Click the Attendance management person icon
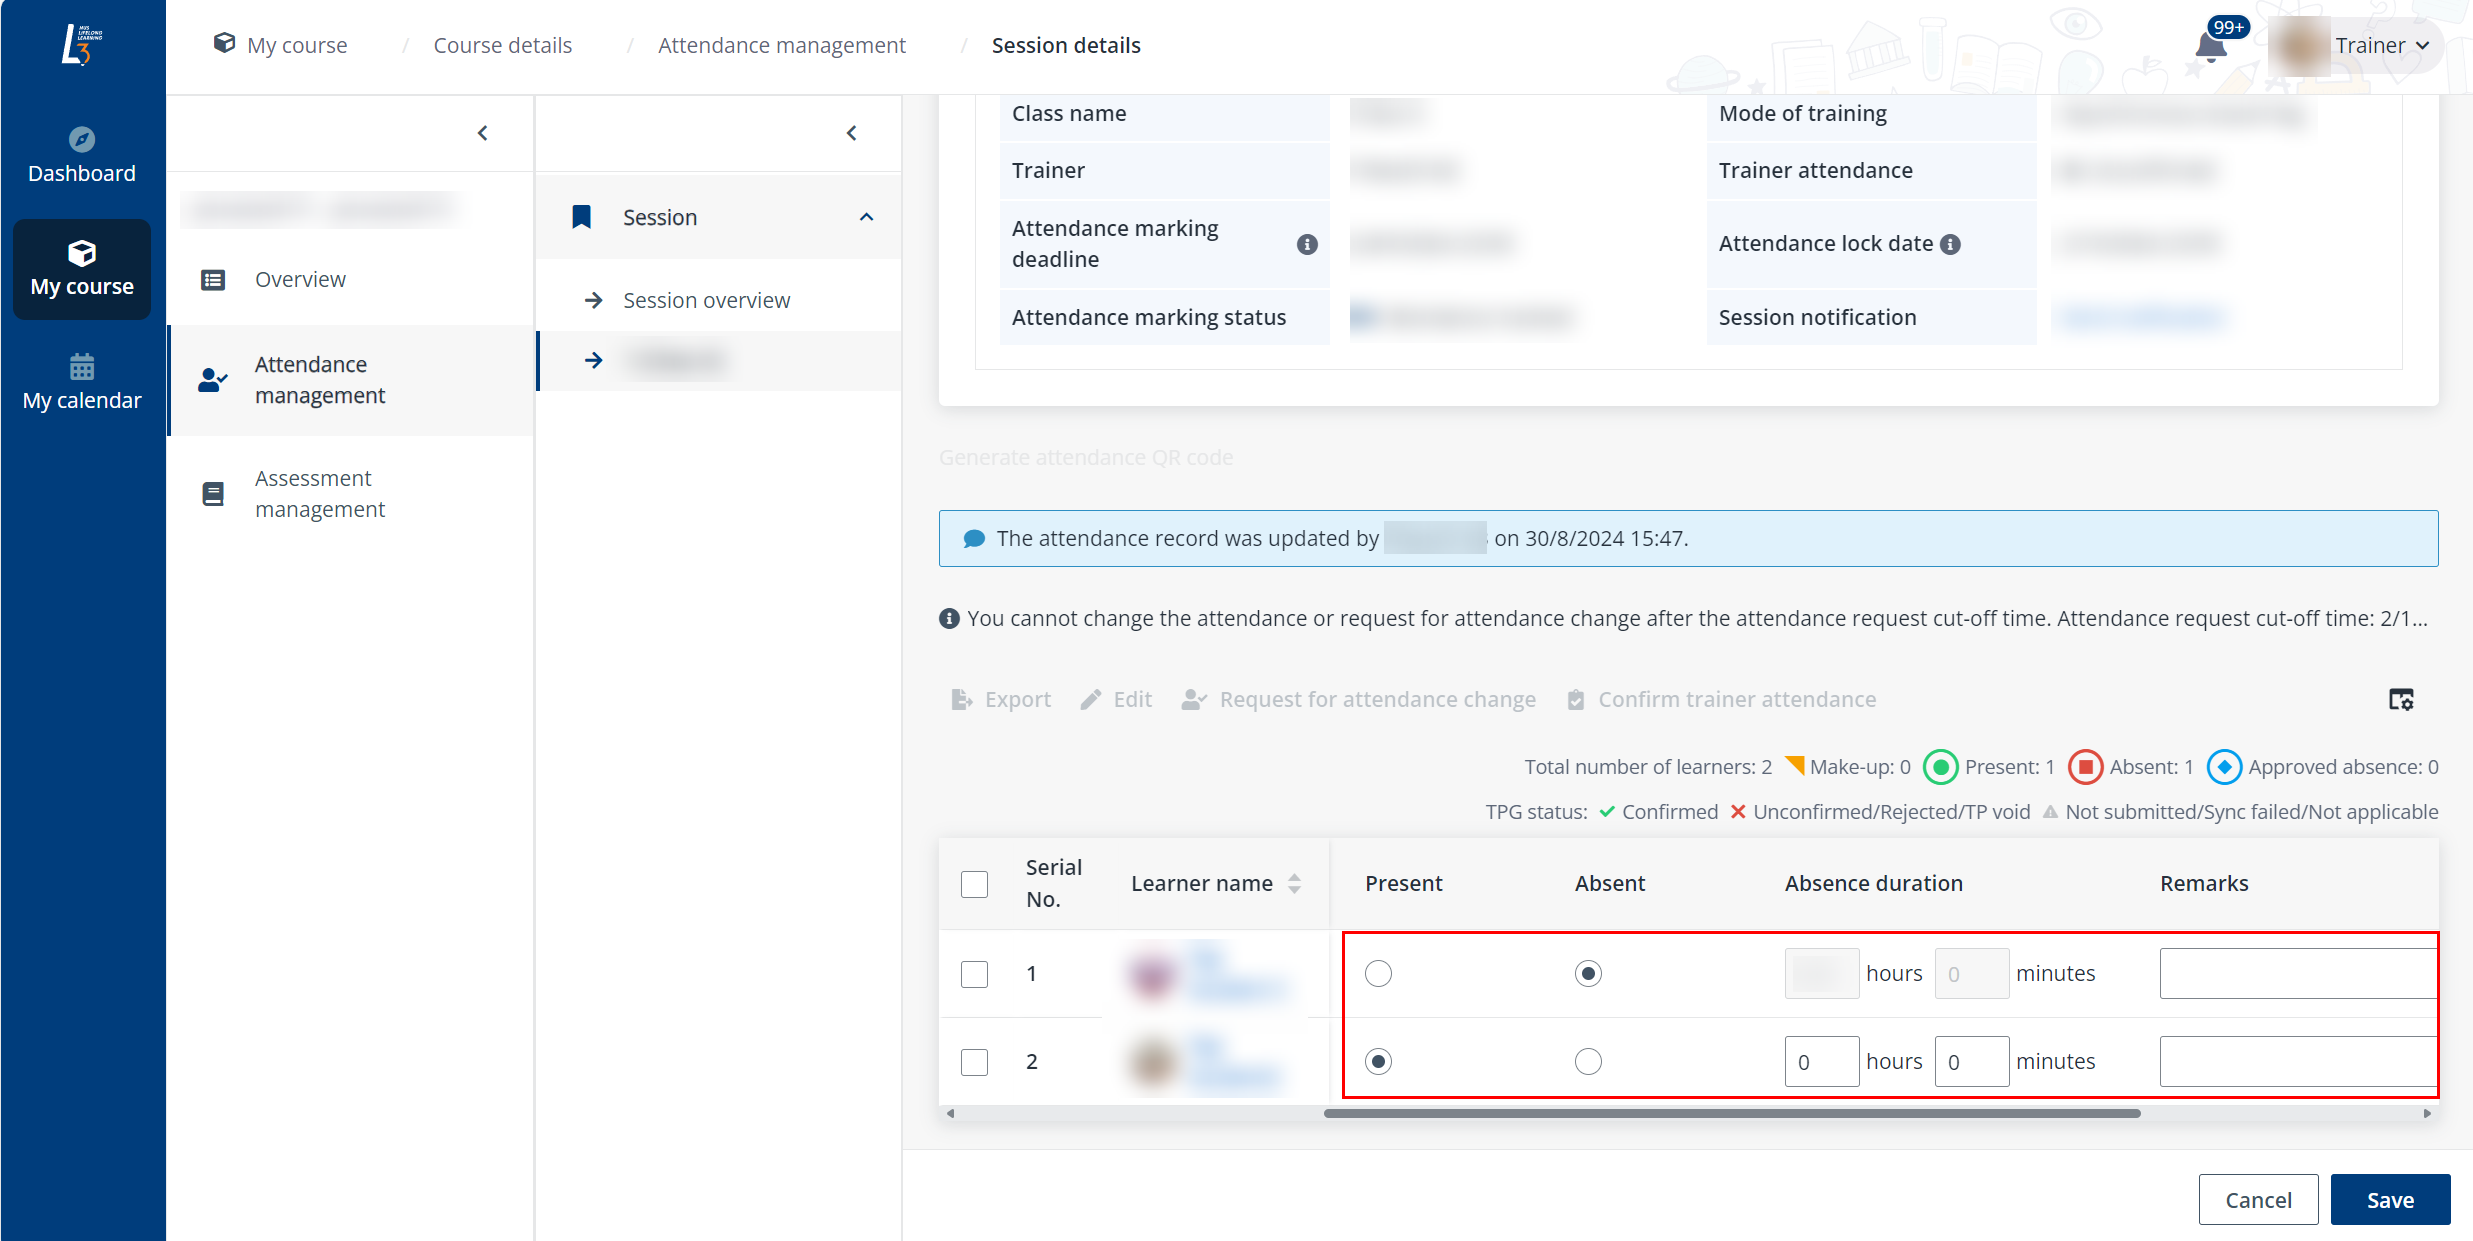This screenshot has height=1241, width=2473. click(x=213, y=380)
